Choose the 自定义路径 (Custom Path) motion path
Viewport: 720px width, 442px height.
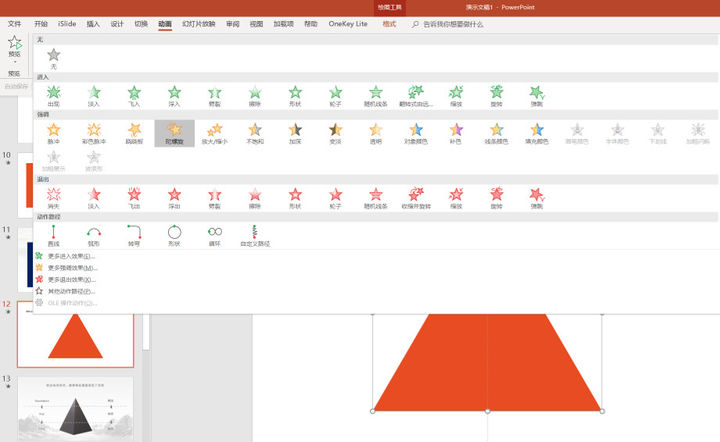click(x=255, y=235)
